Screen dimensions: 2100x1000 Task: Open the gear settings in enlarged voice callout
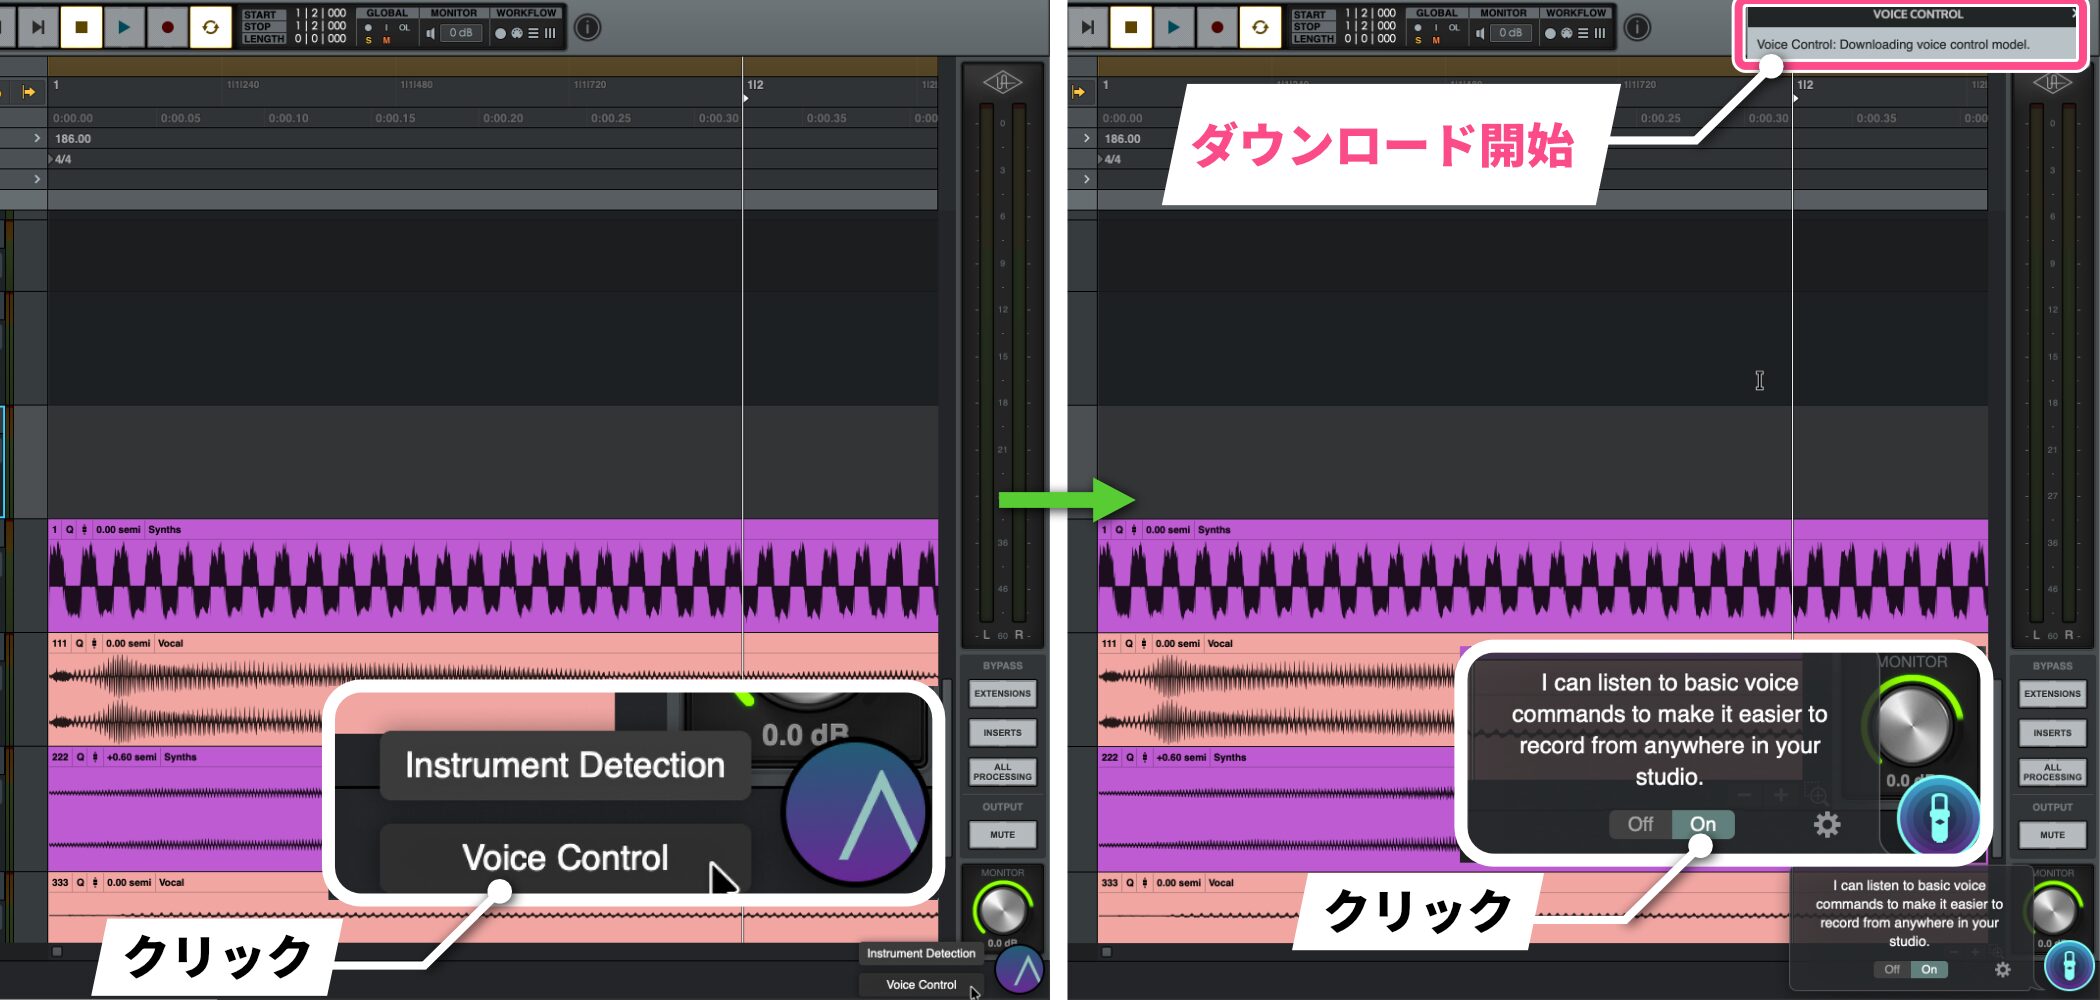1827,825
